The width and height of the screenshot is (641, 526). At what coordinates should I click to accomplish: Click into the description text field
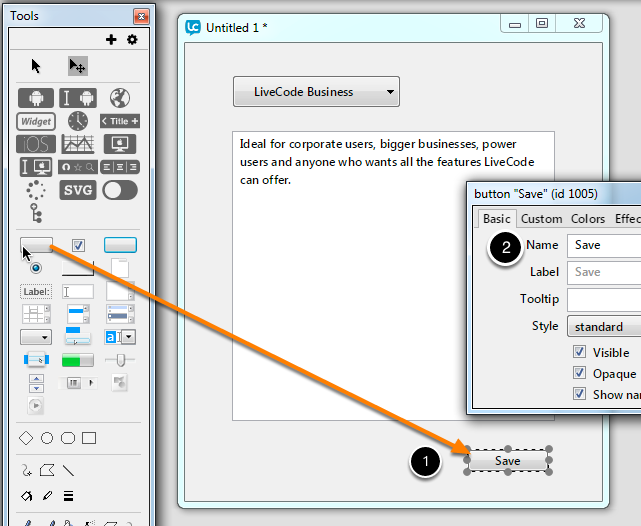[393, 276]
